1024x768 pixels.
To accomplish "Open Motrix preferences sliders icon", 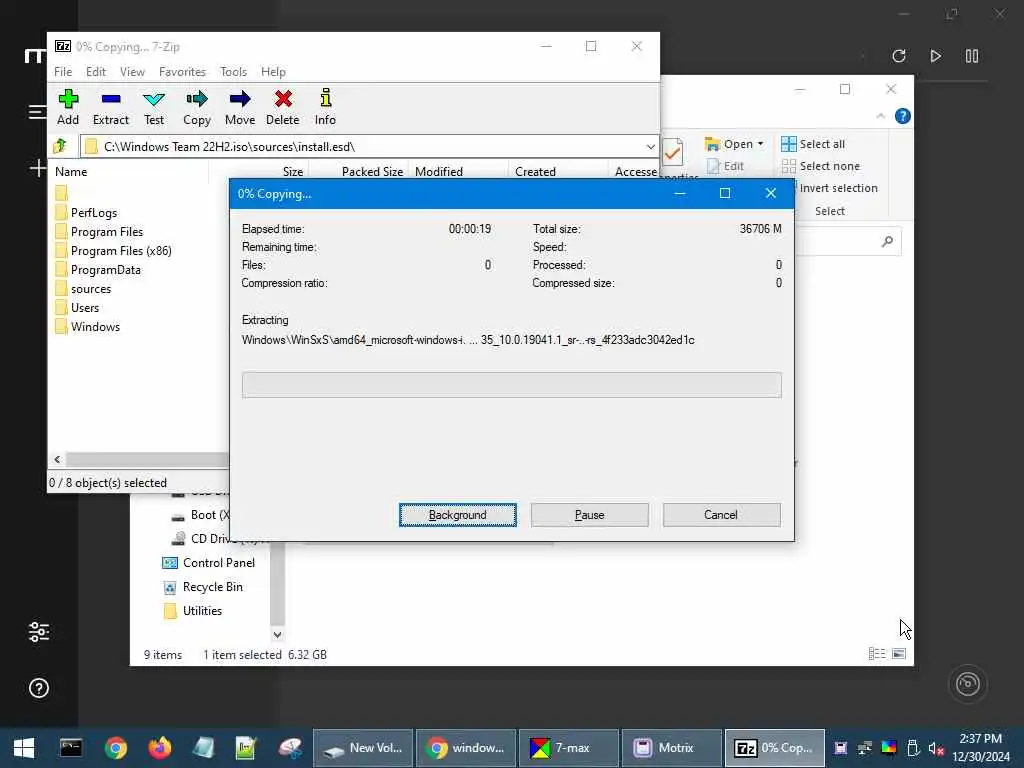I will click(x=39, y=632).
